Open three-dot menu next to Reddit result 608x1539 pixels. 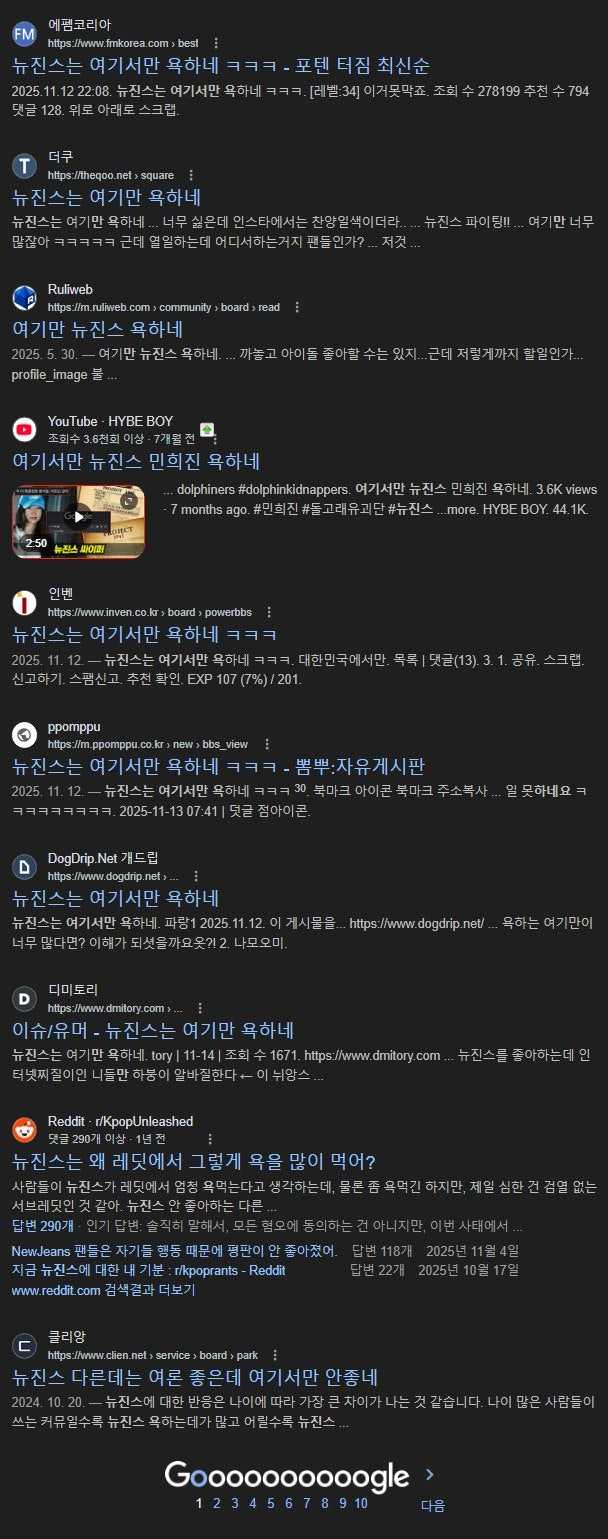point(210,1139)
